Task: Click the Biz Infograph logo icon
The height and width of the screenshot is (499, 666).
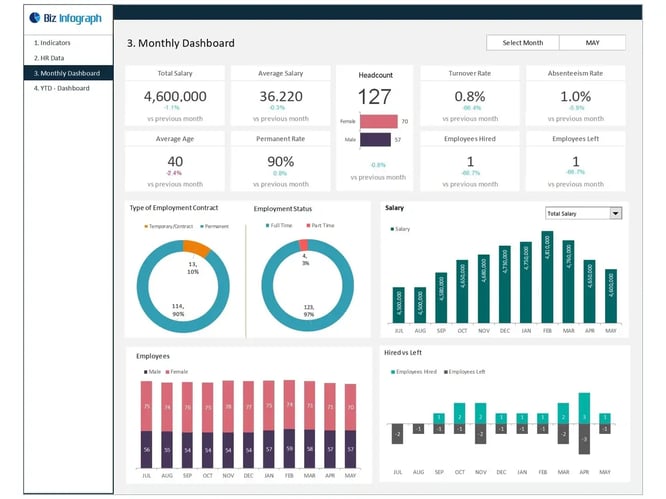Action: (34, 18)
